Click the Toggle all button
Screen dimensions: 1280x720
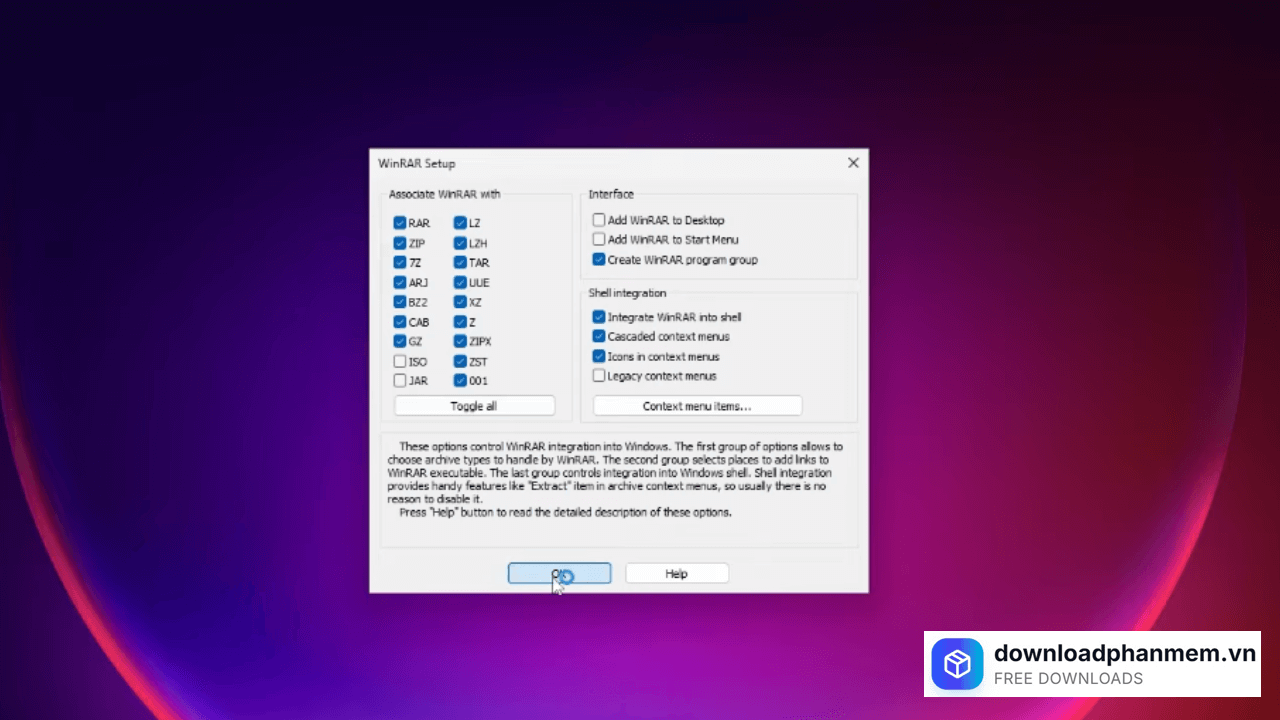pyautogui.click(x=474, y=406)
